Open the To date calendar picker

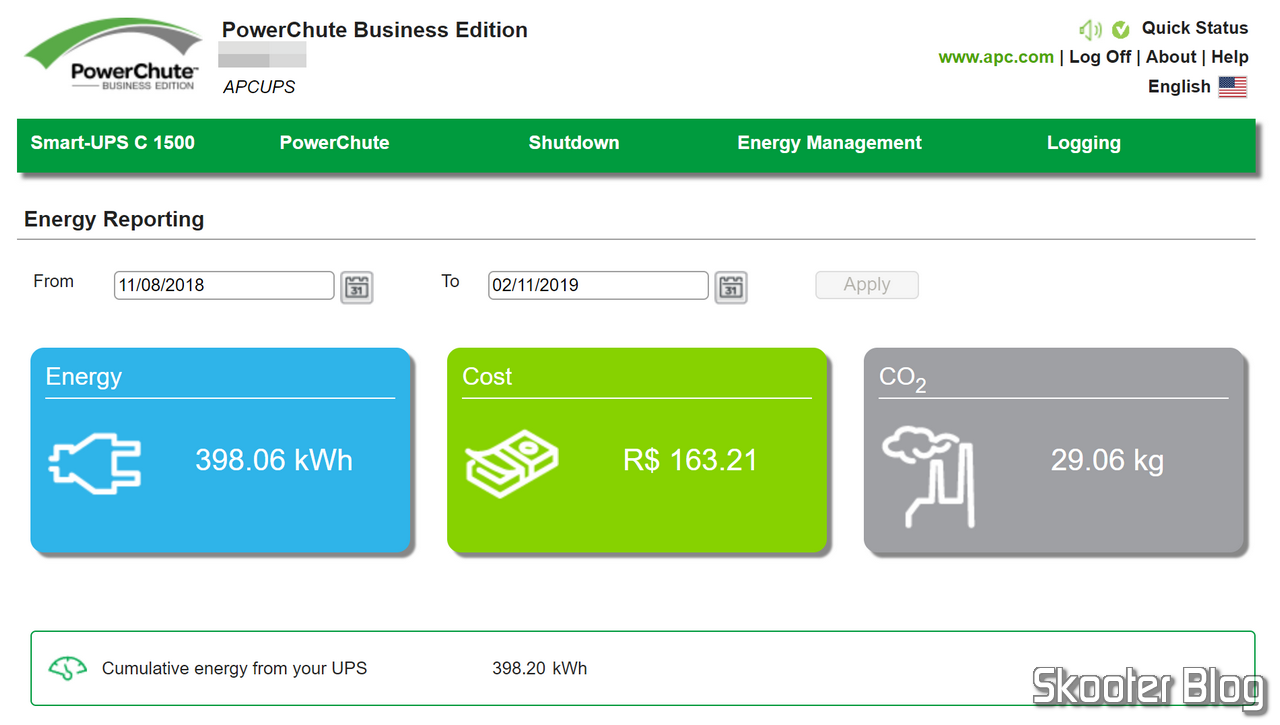[731, 287]
